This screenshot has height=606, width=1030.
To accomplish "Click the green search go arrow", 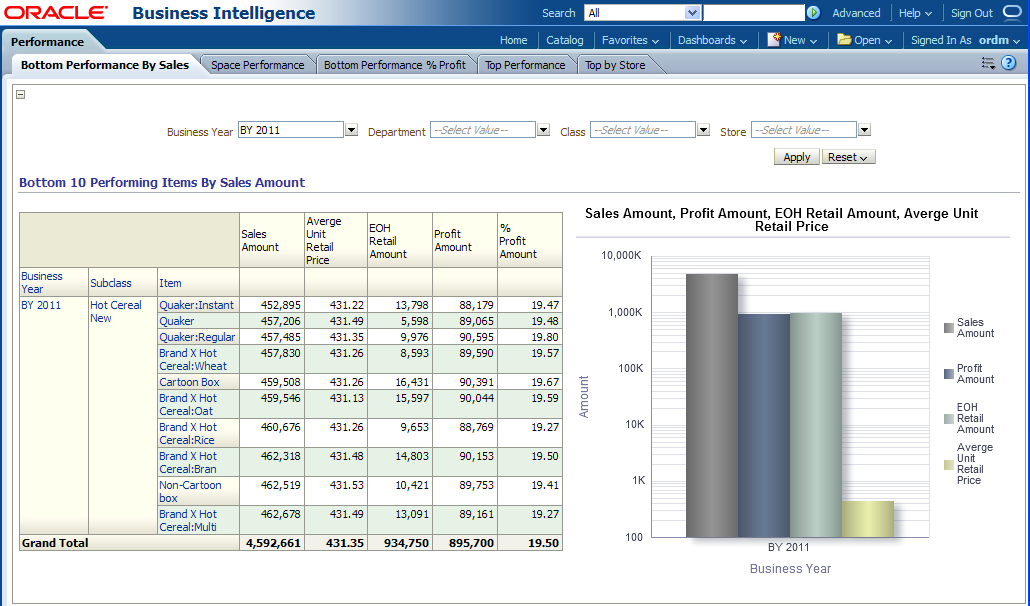I will (x=813, y=13).
